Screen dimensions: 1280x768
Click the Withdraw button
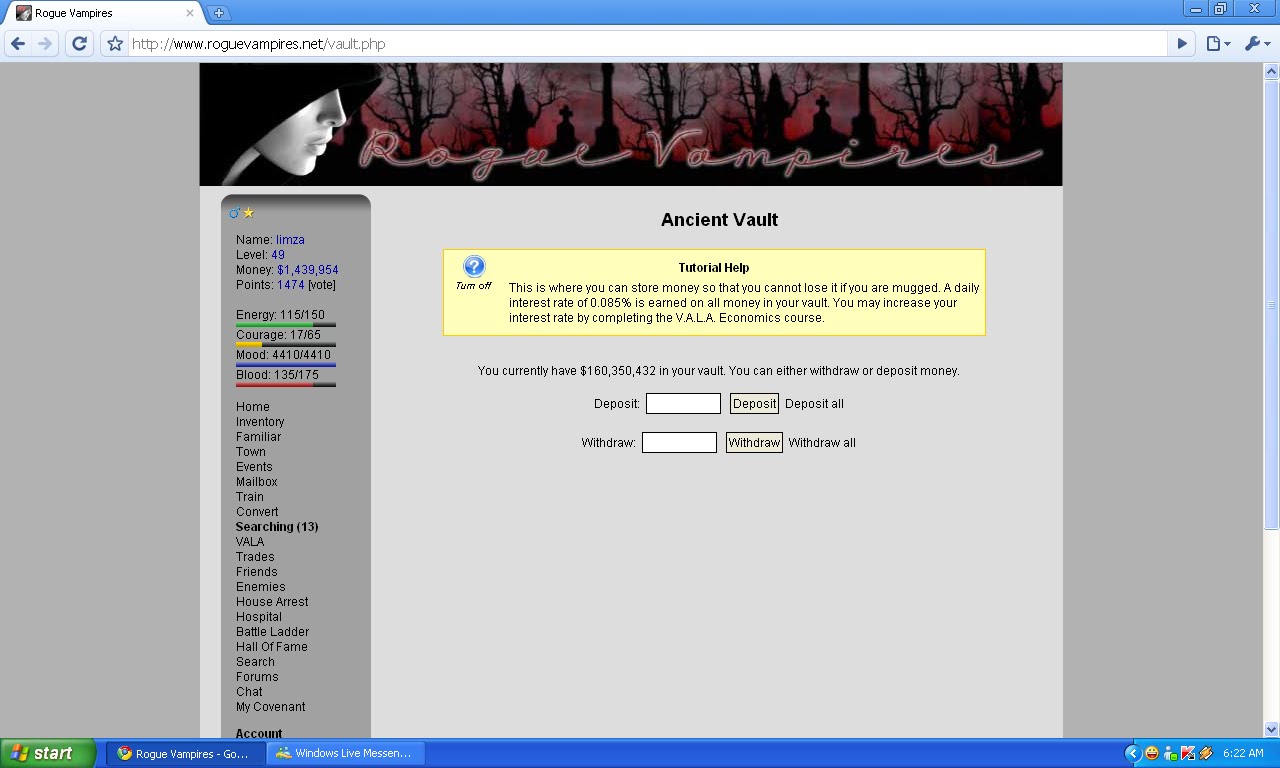point(754,442)
